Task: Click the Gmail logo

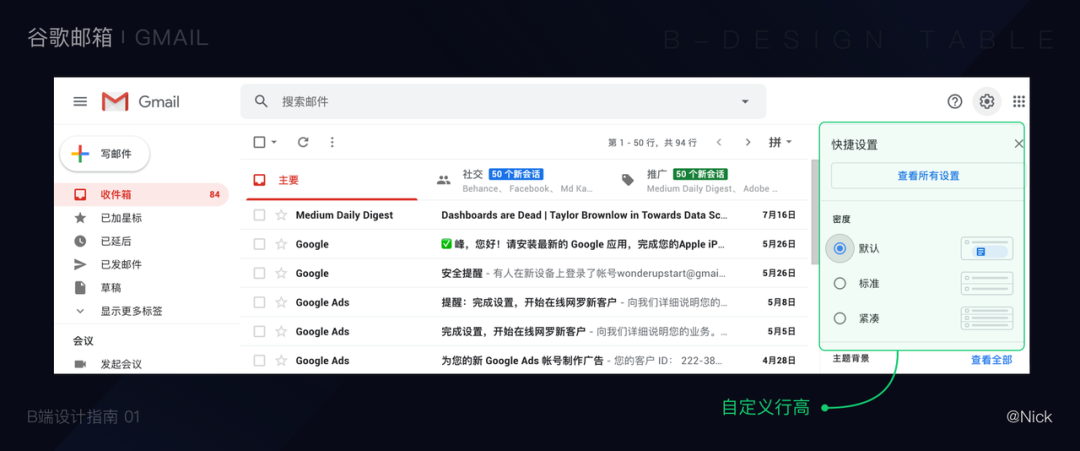Action: pyautogui.click(x=141, y=102)
